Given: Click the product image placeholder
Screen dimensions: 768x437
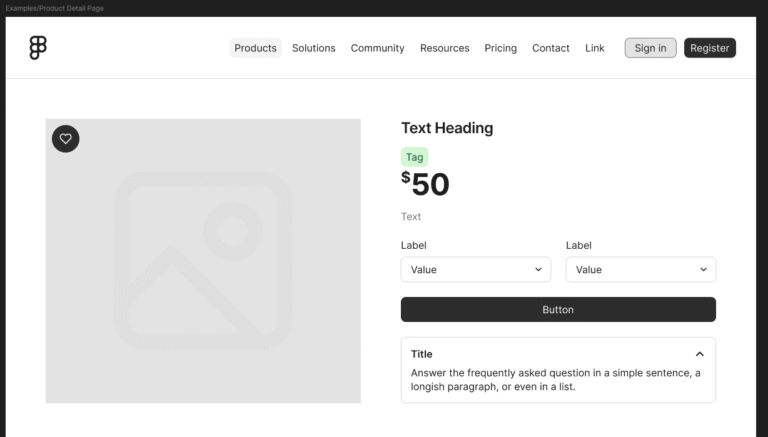Looking at the screenshot, I should [203, 262].
